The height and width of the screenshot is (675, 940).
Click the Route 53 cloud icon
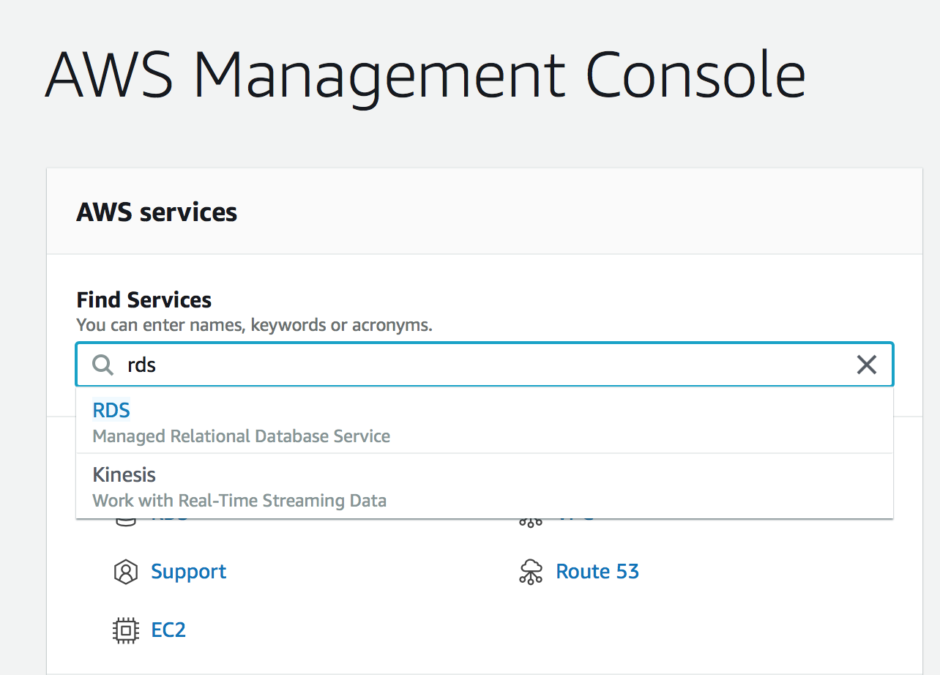click(531, 572)
